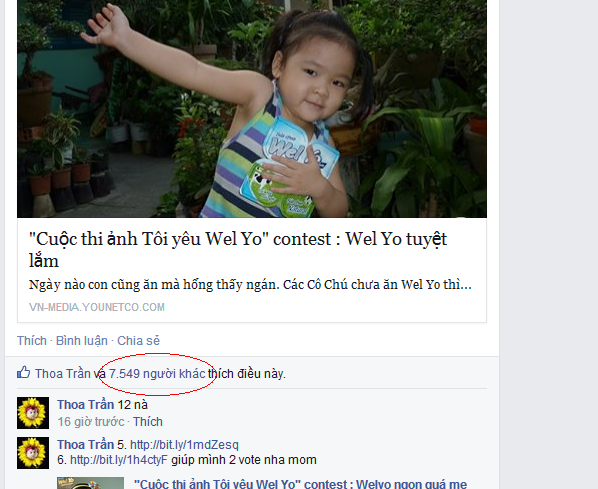Screen dimensions: 598x489
Task: Click sunflower avatar on the bit.ly comment
Action: coord(33,453)
